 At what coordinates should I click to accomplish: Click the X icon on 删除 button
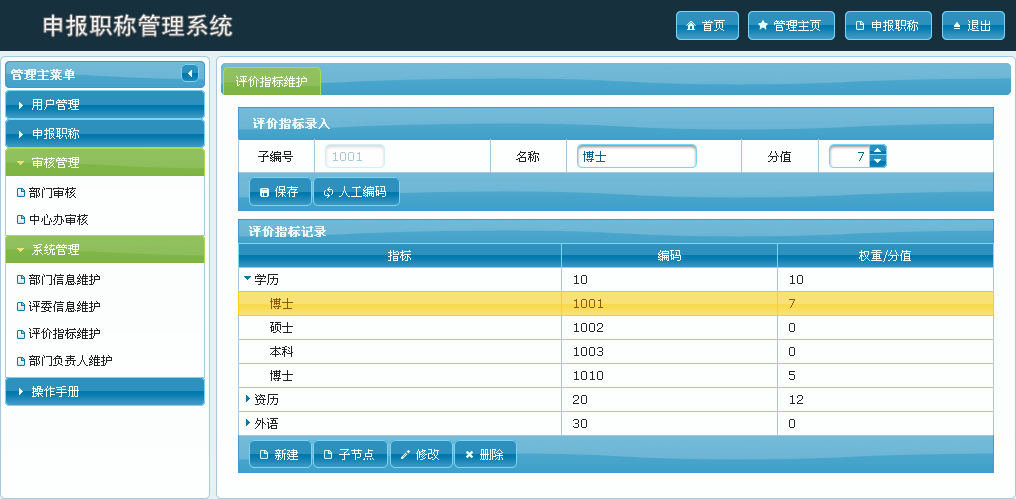469,455
